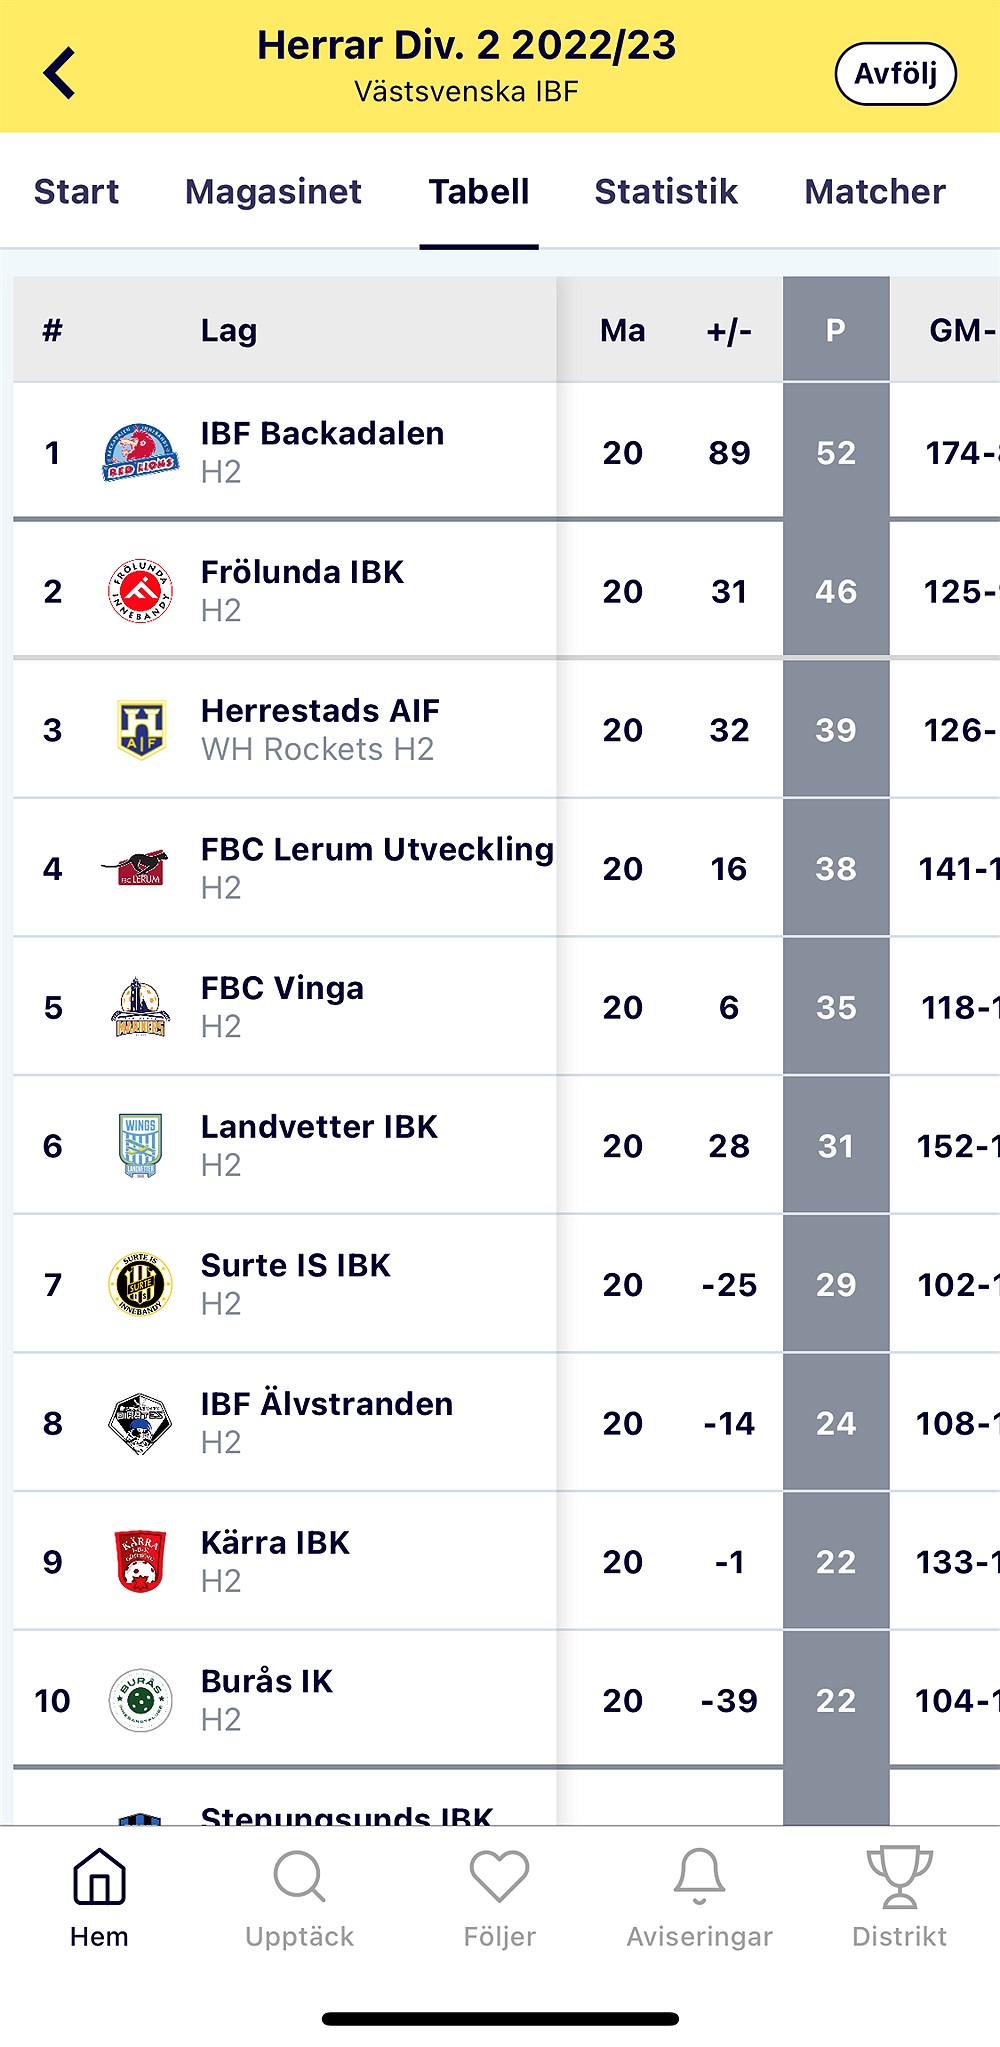The height and width of the screenshot is (2047, 1000).
Task: Open FBC Lerum Utveckling team row
Action: 506,868
